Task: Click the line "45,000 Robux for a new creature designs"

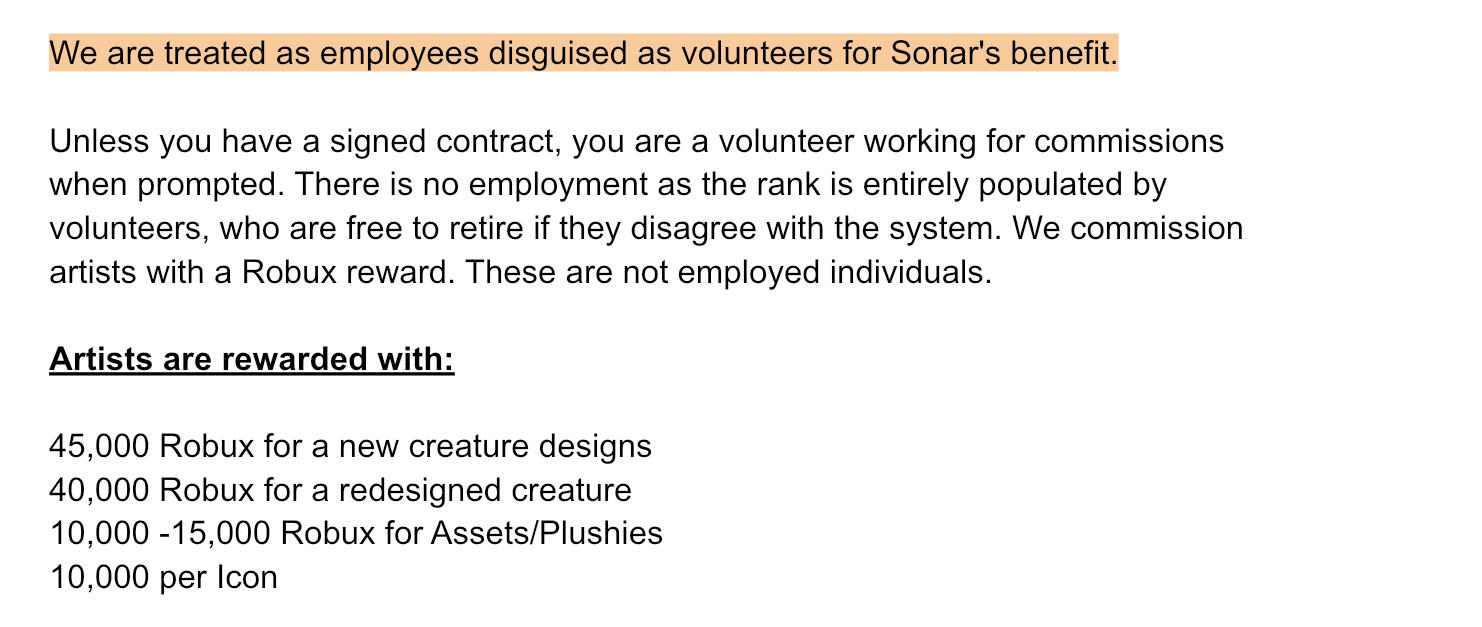Action: pyautogui.click(x=350, y=446)
